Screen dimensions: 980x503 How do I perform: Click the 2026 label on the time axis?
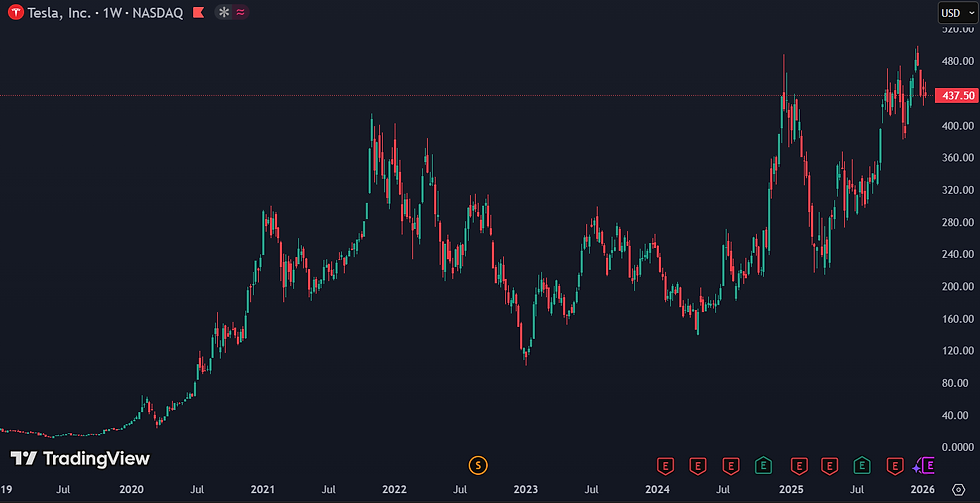click(x=922, y=489)
